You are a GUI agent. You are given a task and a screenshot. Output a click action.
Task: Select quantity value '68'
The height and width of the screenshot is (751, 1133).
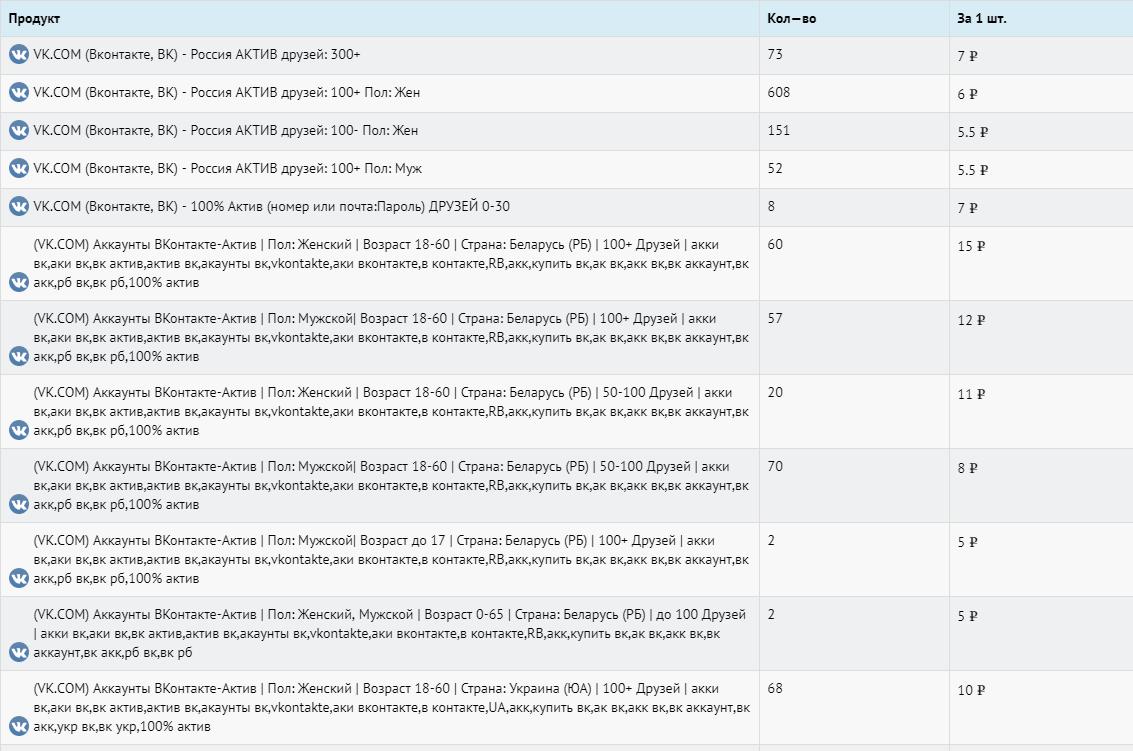tap(775, 688)
